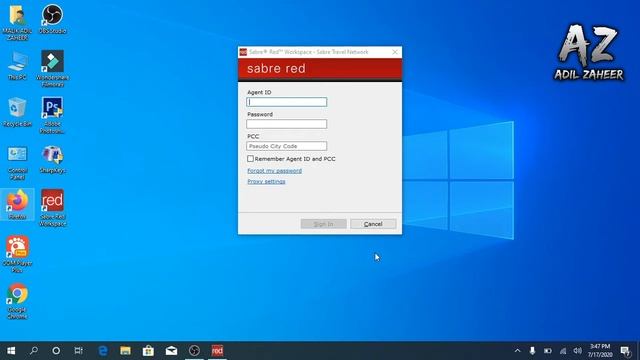This screenshot has width=640, height=360.
Task: Launch GOM Player Plus desktop shortcut
Action: (17, 254)
